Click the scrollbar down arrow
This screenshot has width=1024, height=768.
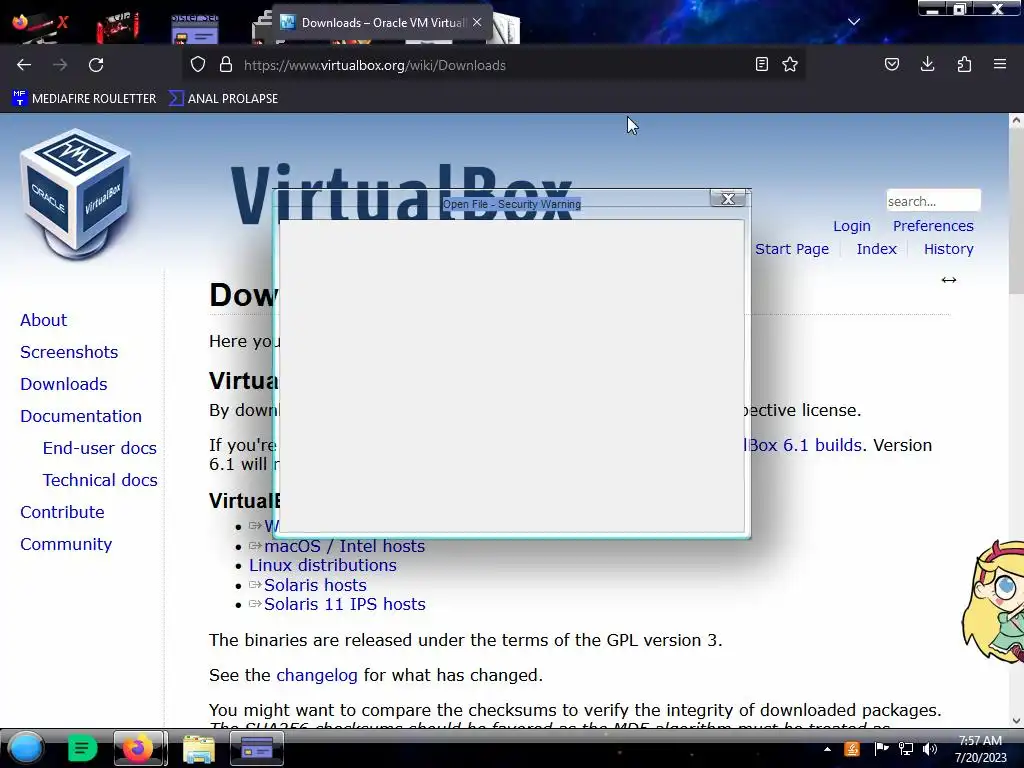point(1016,721)
